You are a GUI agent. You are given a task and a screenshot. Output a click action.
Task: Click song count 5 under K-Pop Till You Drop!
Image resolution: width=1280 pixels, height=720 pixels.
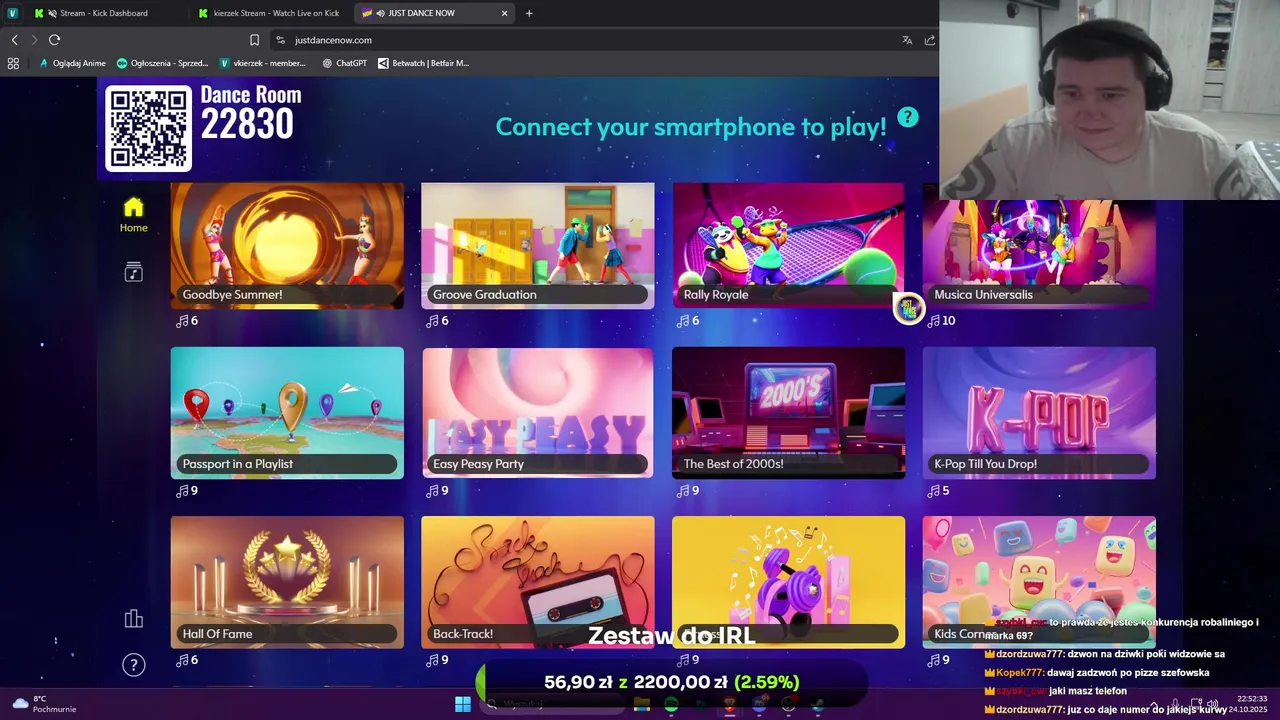(939, 491)
